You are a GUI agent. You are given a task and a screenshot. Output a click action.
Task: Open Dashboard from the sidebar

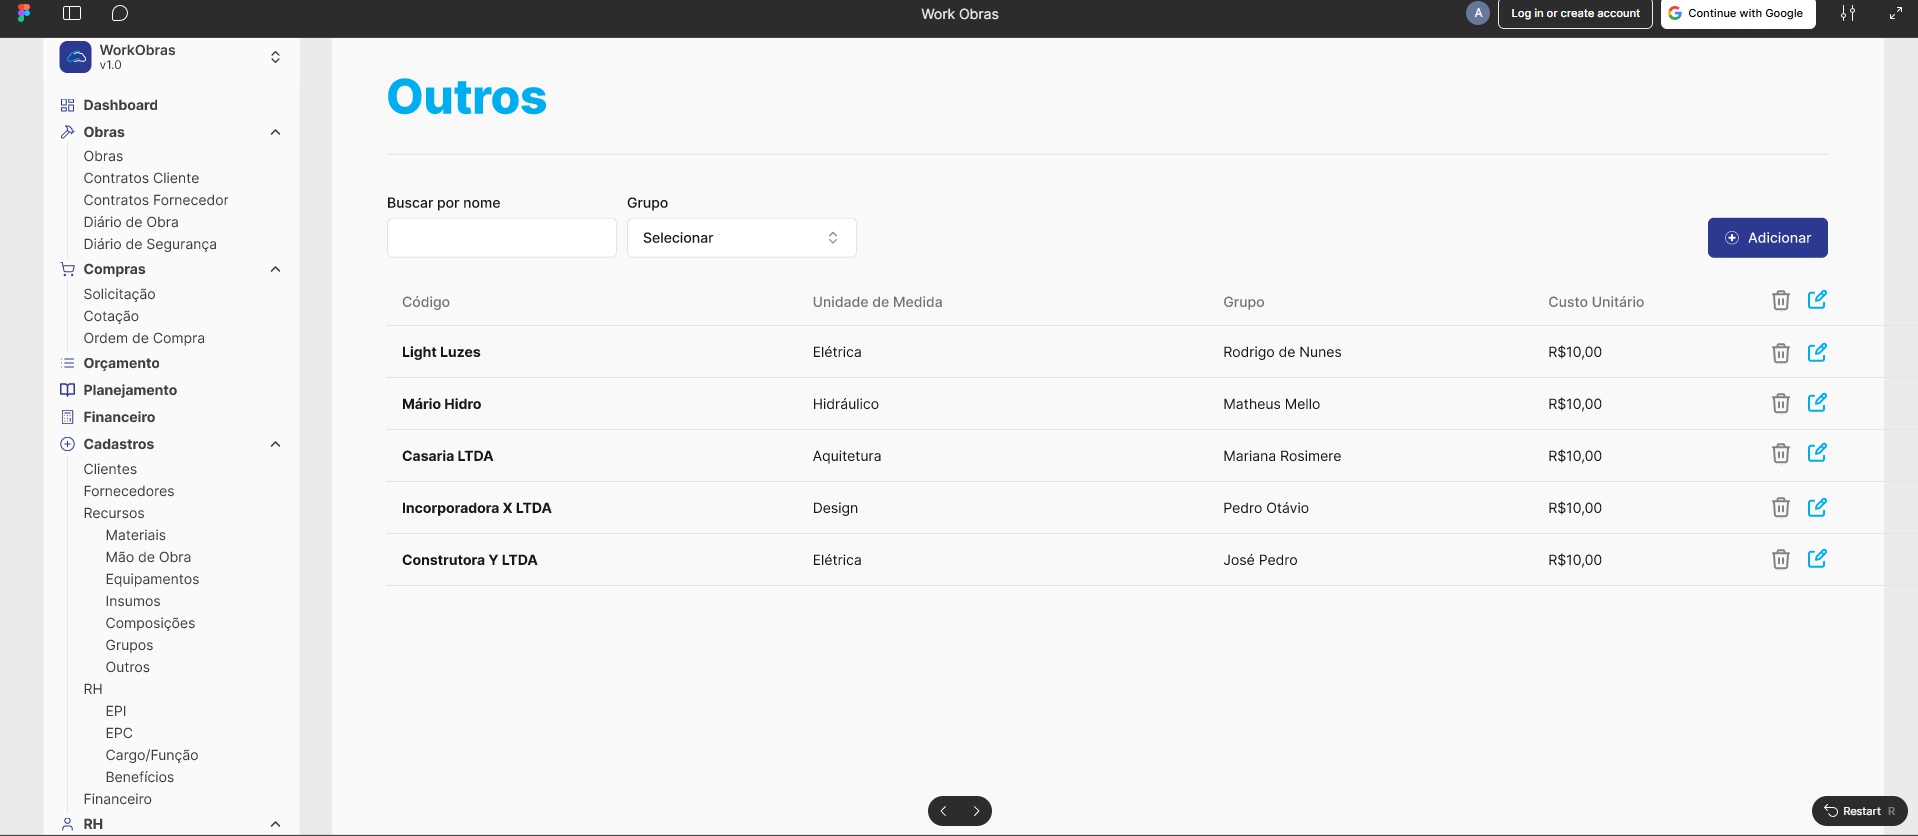[120, 105]
